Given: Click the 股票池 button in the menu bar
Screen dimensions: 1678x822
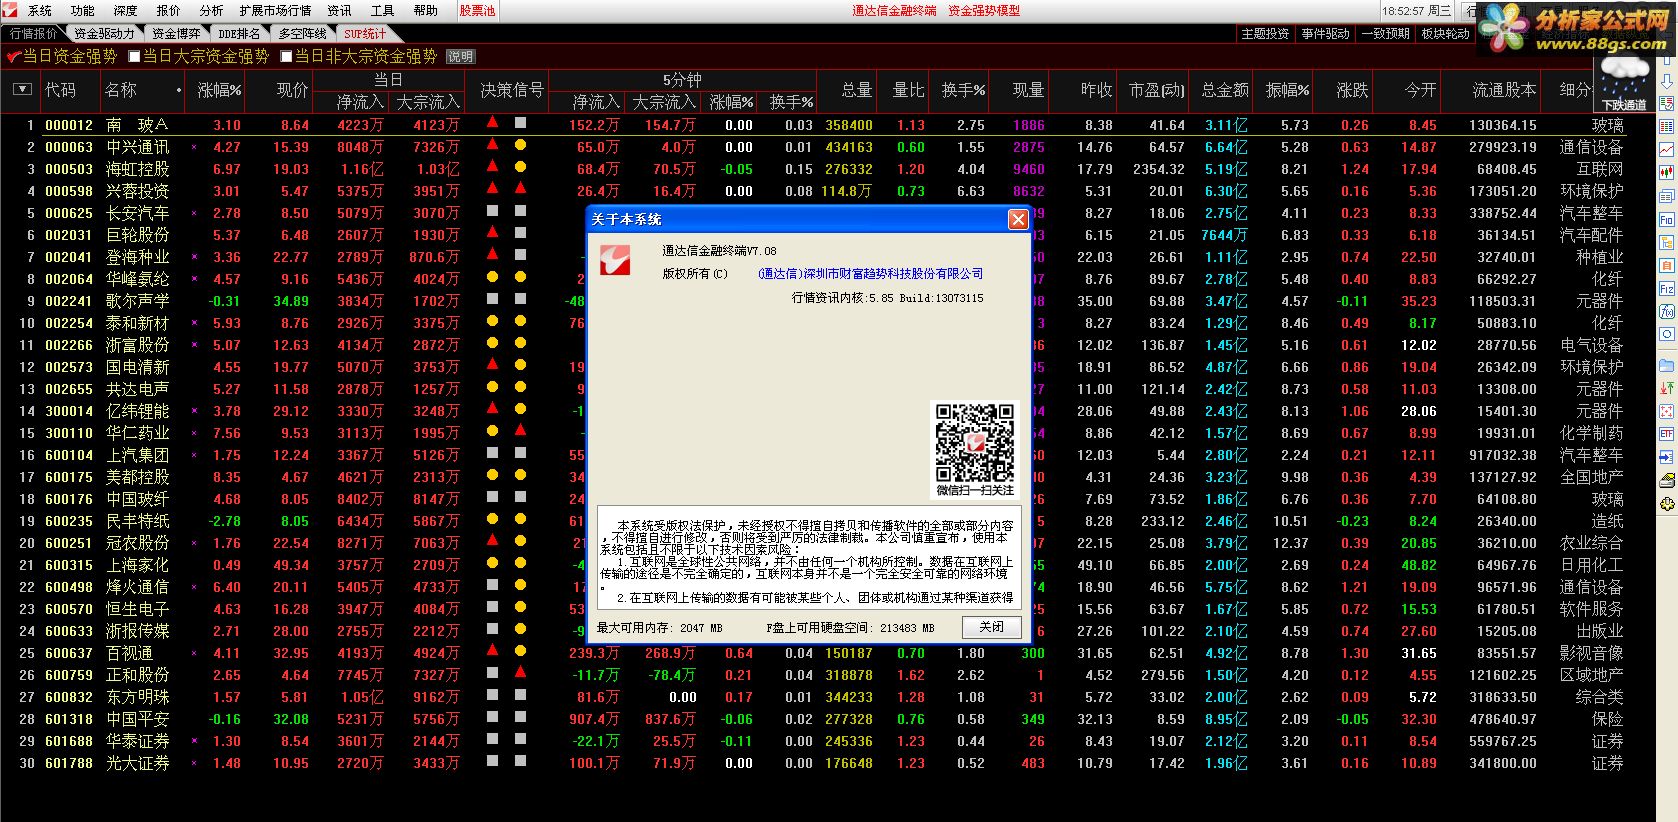Looking at the screenshot, I should [477, 11].
